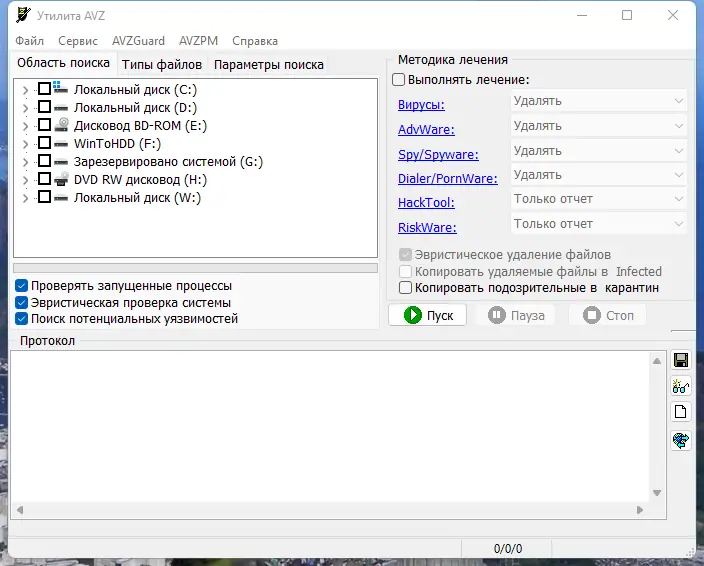Image resolution: width=704 pixels, height=566 pixels.
Task: Click the Вирусы: link
Action: click(421, 105)
